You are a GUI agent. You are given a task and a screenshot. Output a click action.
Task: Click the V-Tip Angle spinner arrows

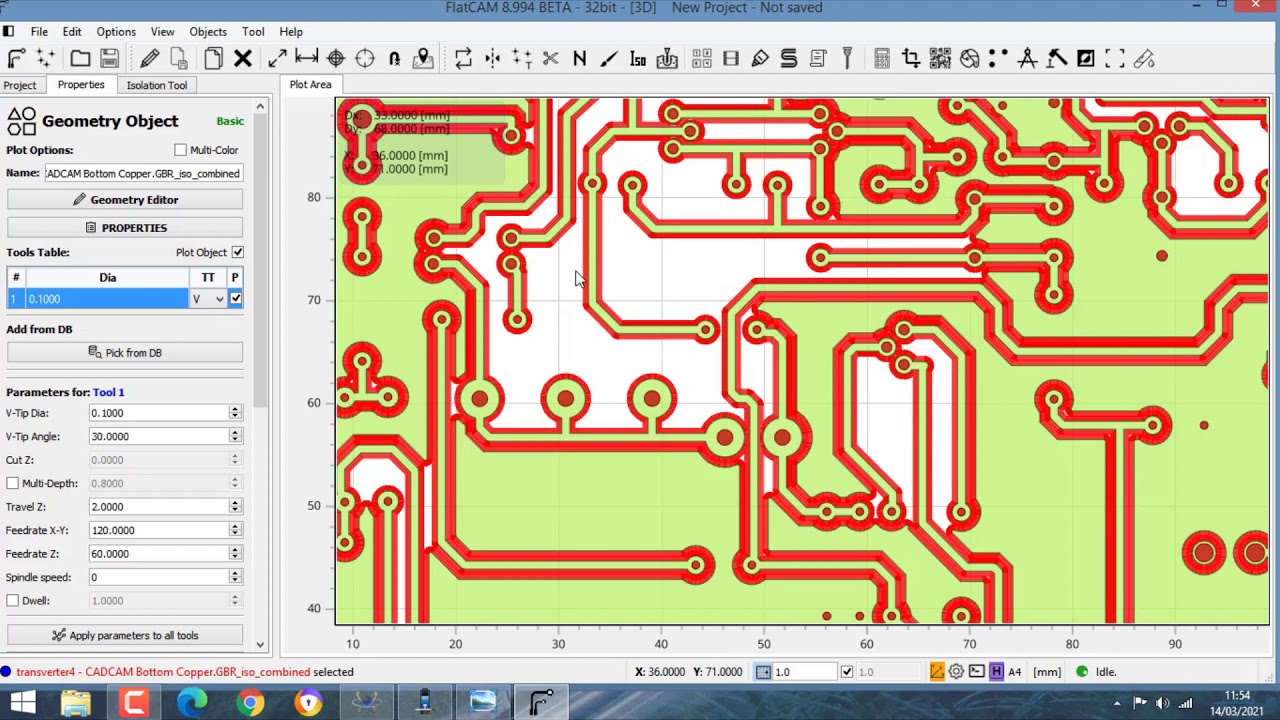235,436
